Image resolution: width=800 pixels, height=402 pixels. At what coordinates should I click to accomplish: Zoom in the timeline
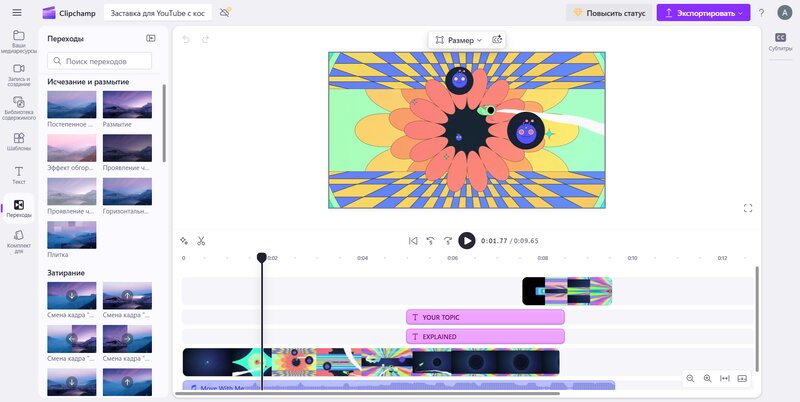coord(708,379)
